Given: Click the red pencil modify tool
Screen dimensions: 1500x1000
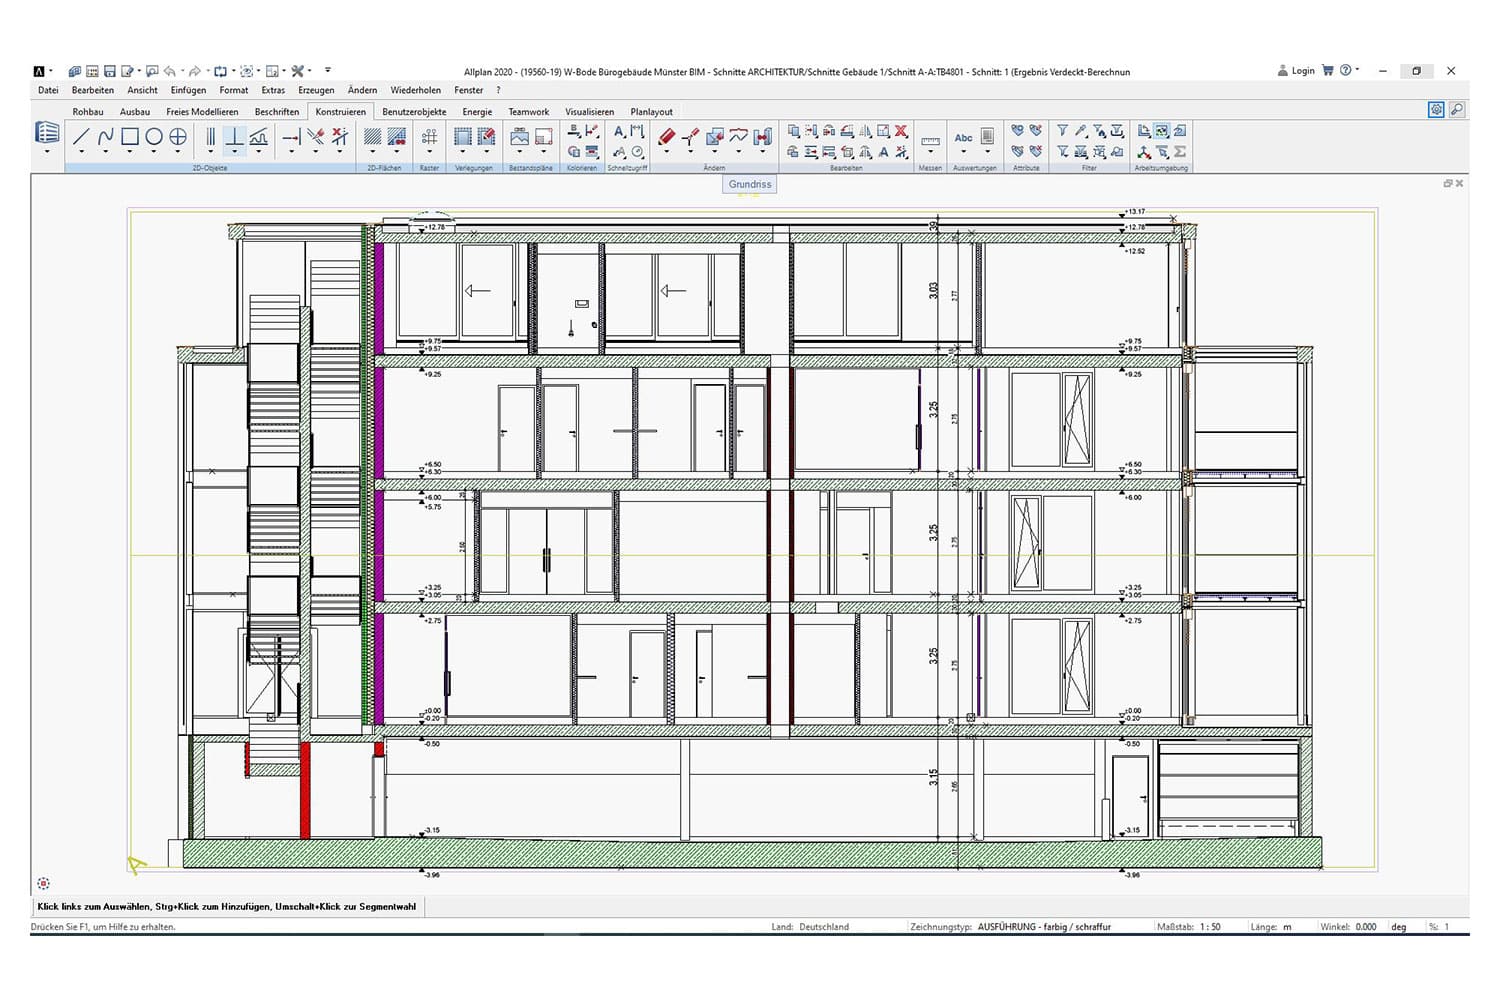Looking at the screenshot, I should pos(666,137).
